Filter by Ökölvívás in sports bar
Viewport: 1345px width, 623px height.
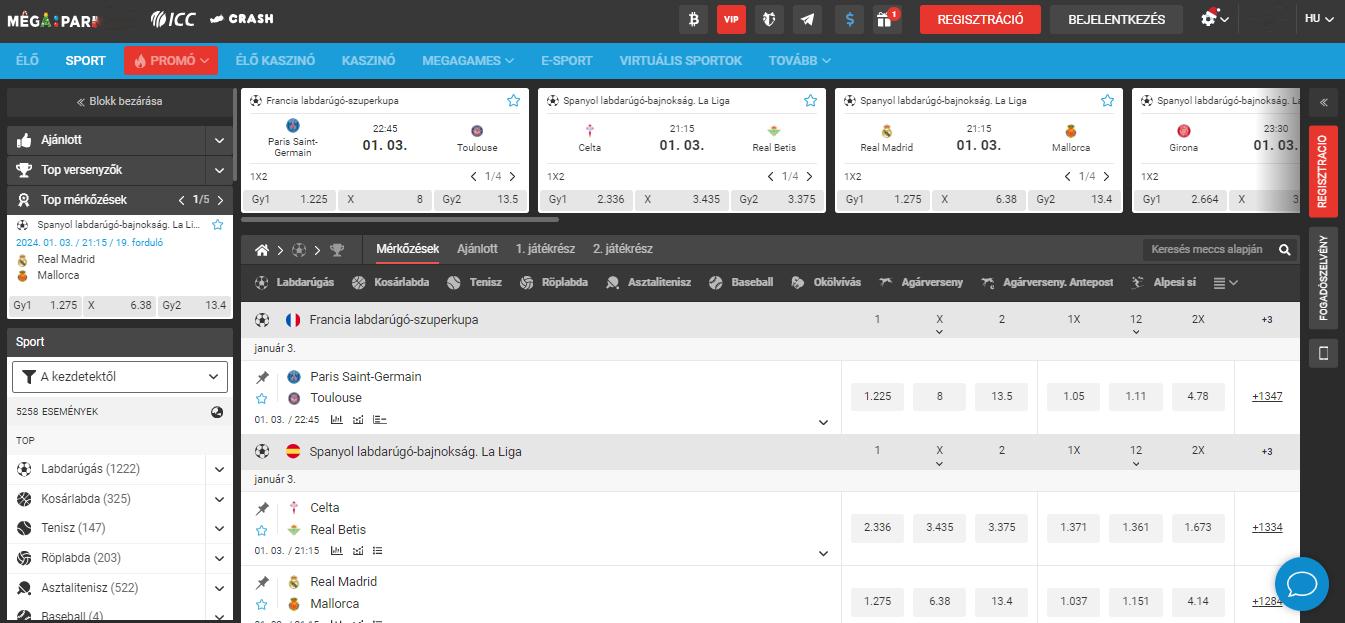coord(826,283)
